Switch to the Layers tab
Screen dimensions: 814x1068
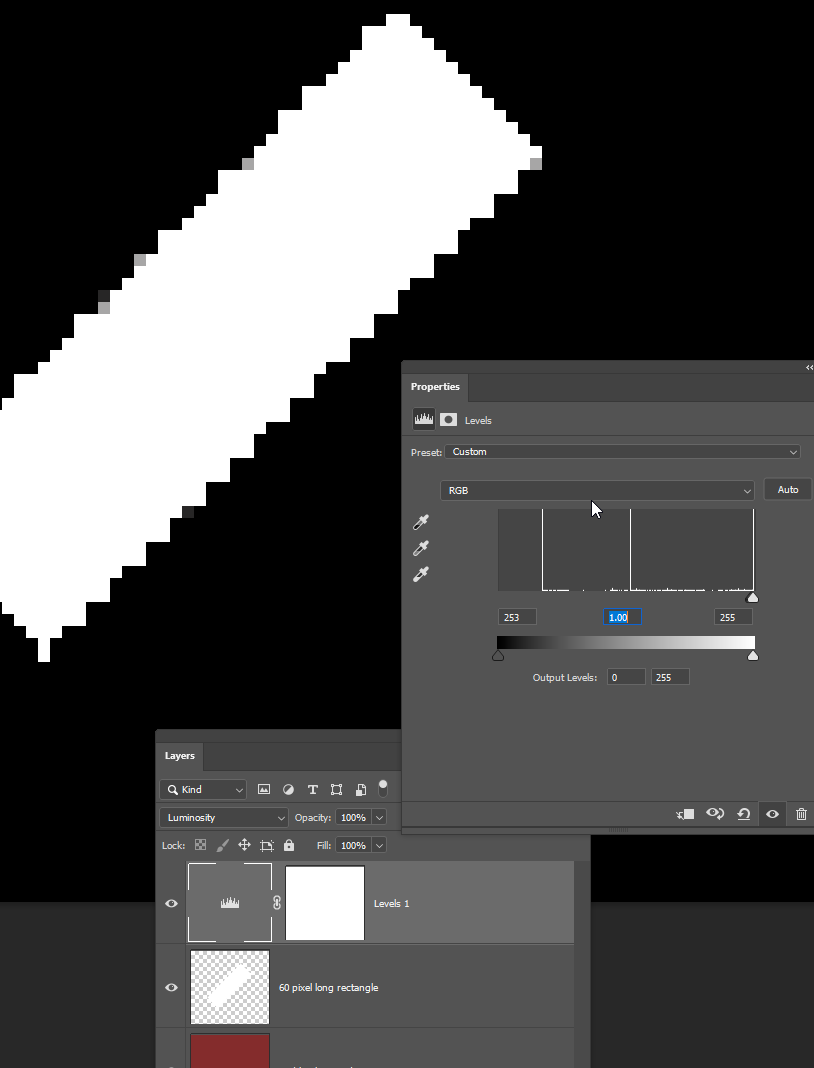coord(179,756)
